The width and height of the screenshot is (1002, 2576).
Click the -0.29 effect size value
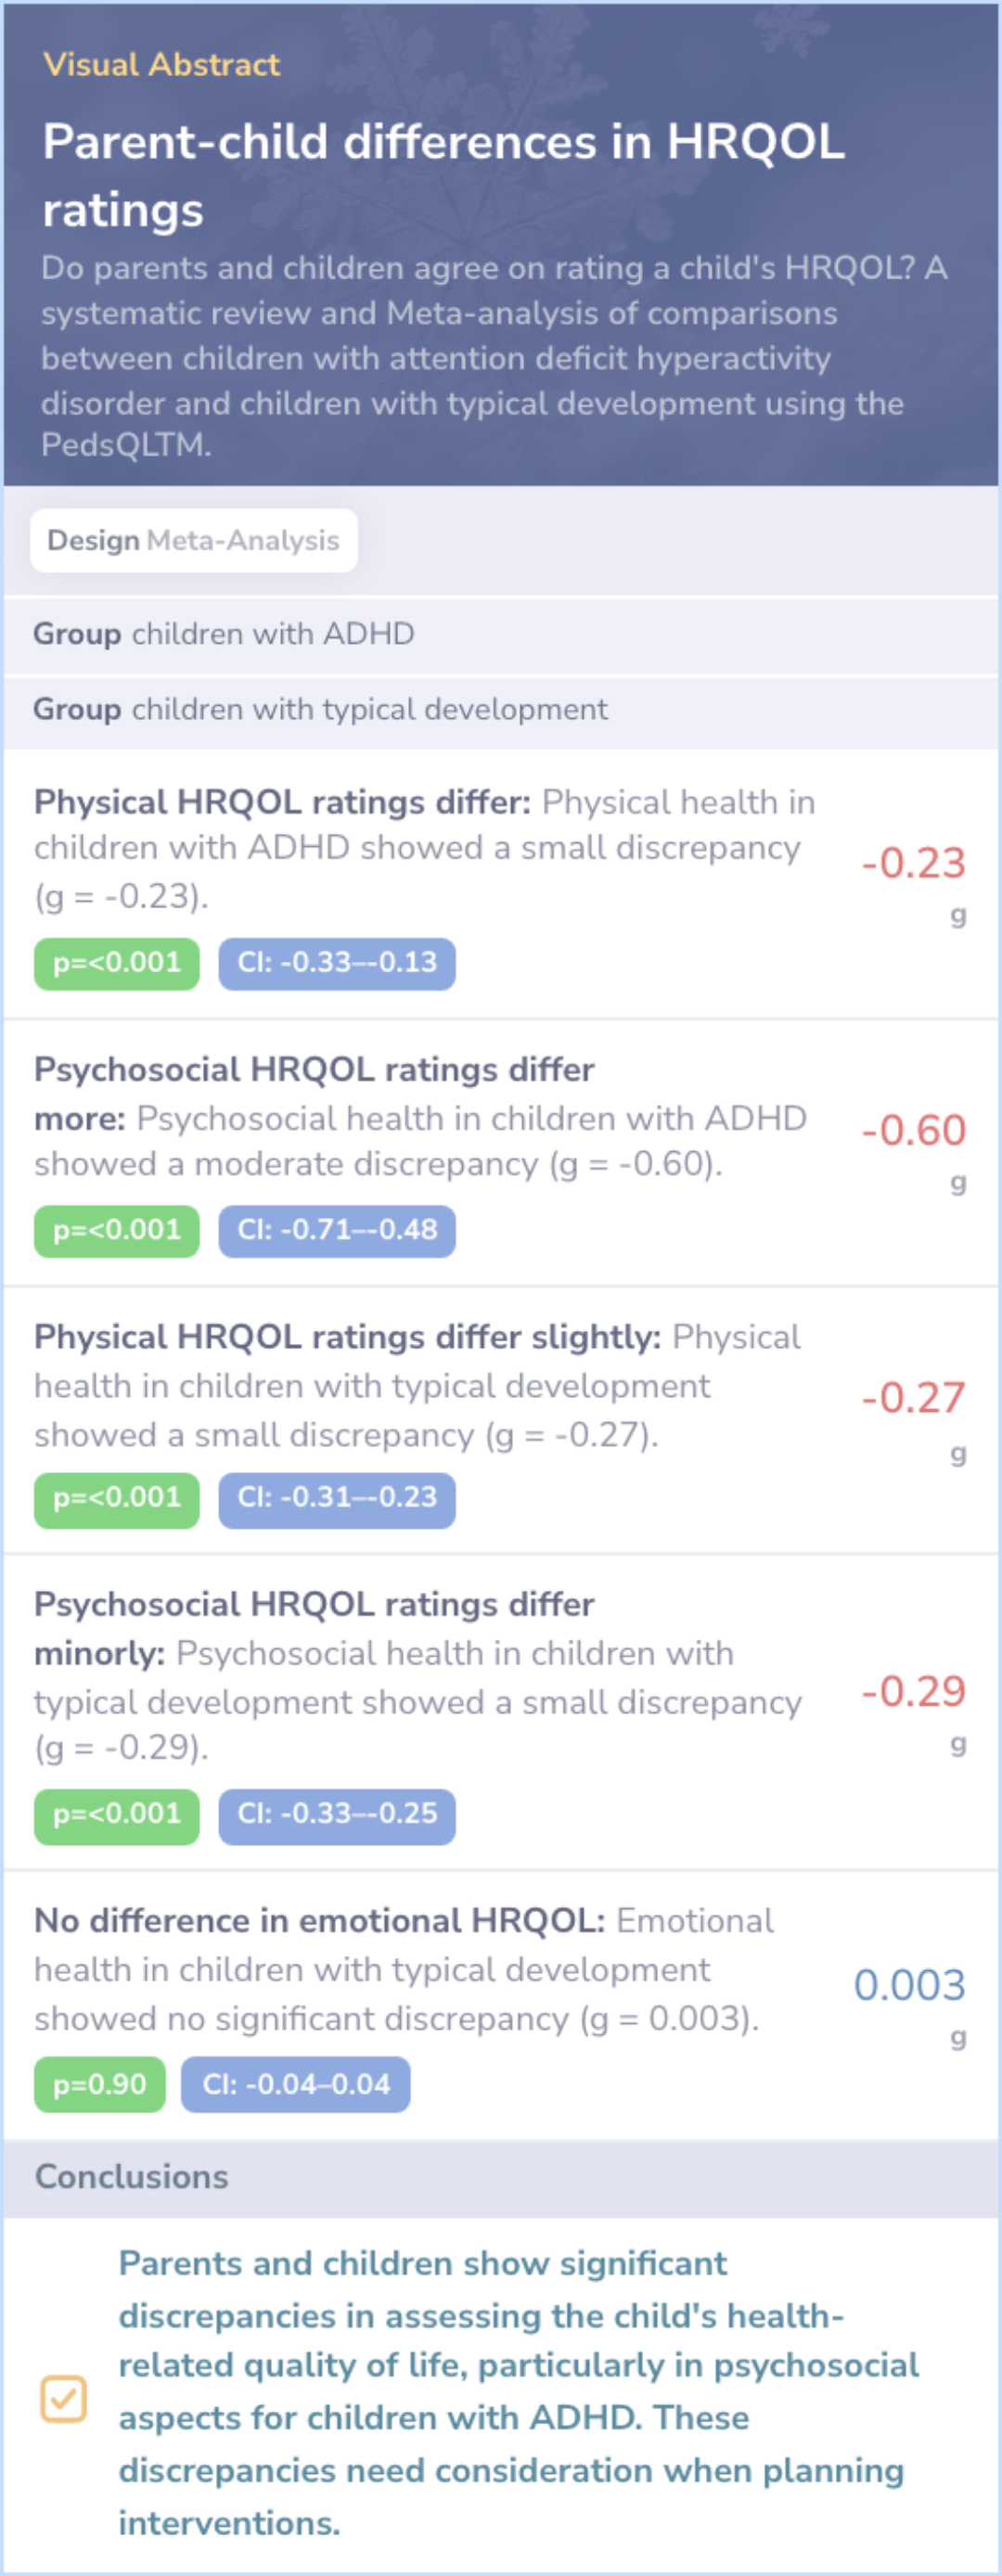pos(913,1692)
